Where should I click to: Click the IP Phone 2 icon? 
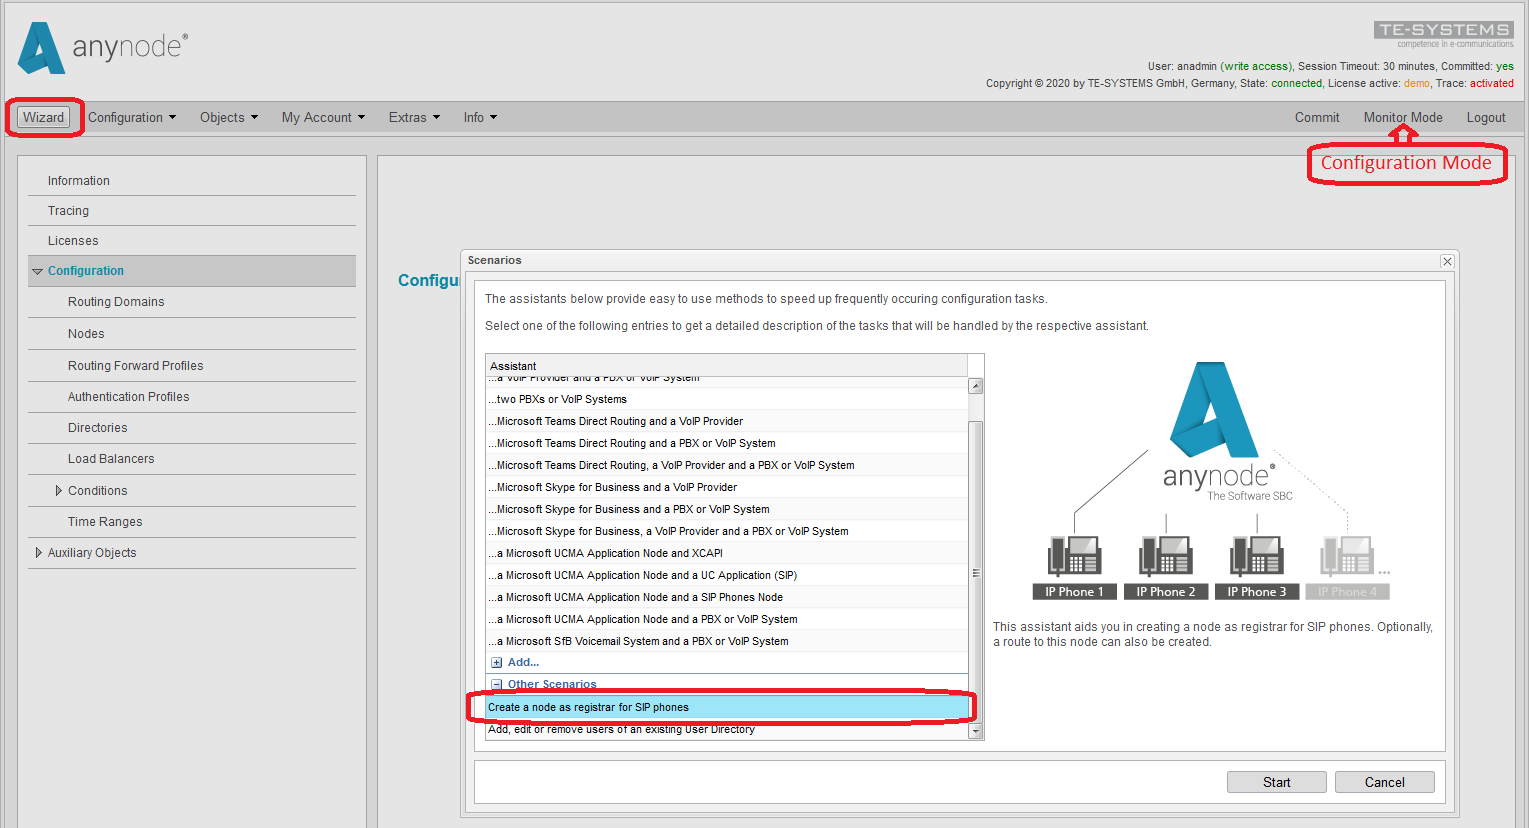[1165, 556]
